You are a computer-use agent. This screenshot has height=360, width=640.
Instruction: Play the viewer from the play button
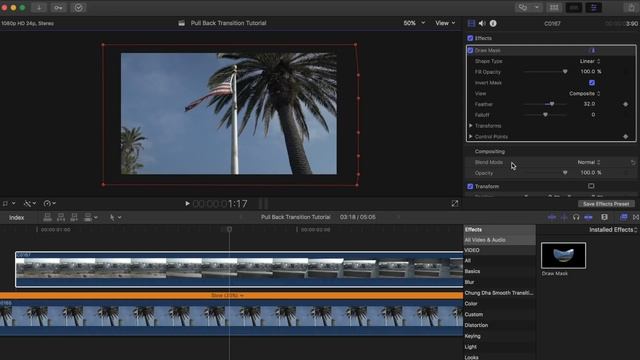click(x=187, y=203)
